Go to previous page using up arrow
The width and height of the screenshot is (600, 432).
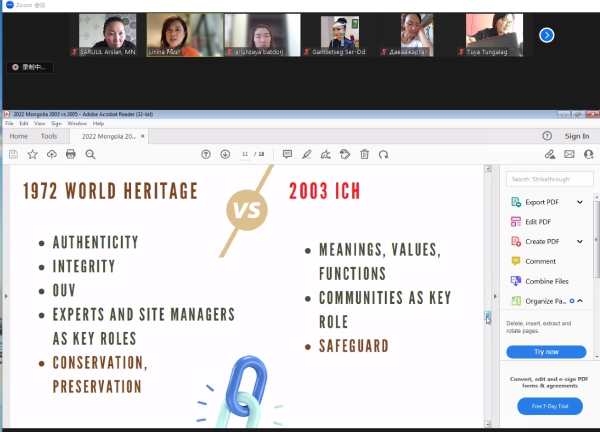pos(206,154)
